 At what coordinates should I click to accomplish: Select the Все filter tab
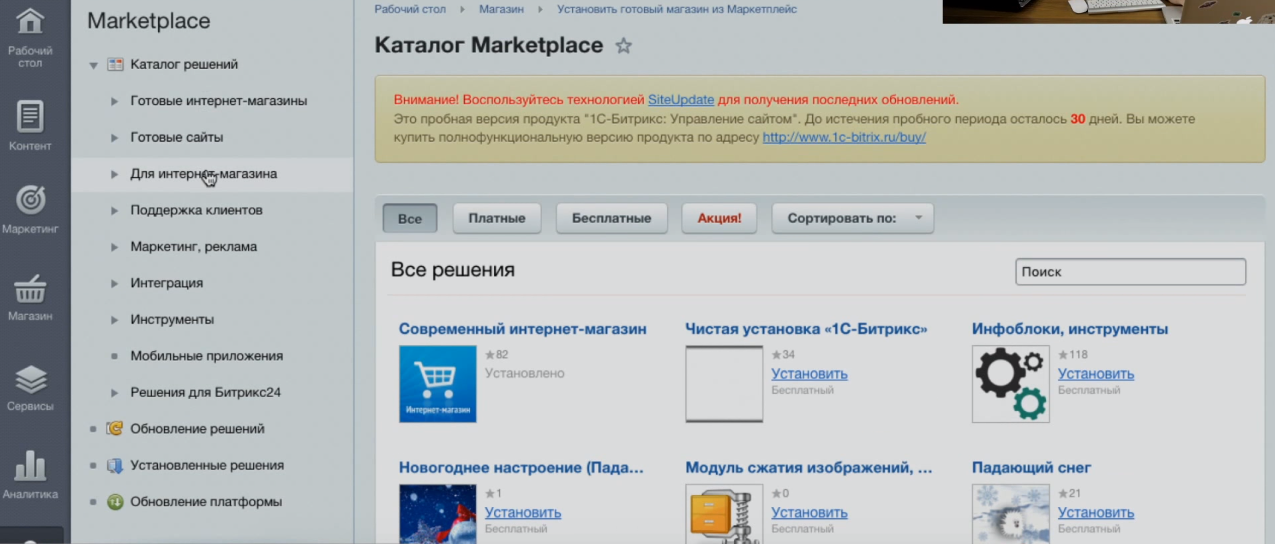410,218
